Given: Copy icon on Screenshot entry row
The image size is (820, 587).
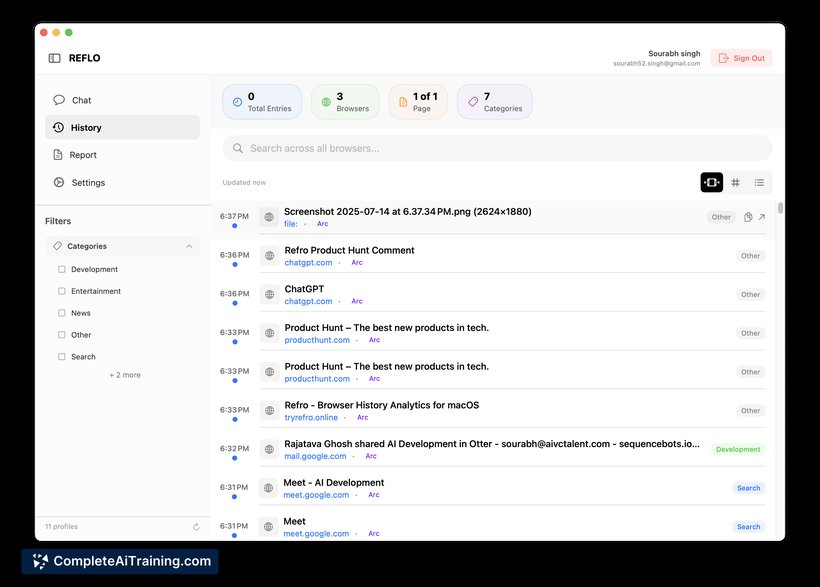Looking at the screenshot, I should [748, 217].
